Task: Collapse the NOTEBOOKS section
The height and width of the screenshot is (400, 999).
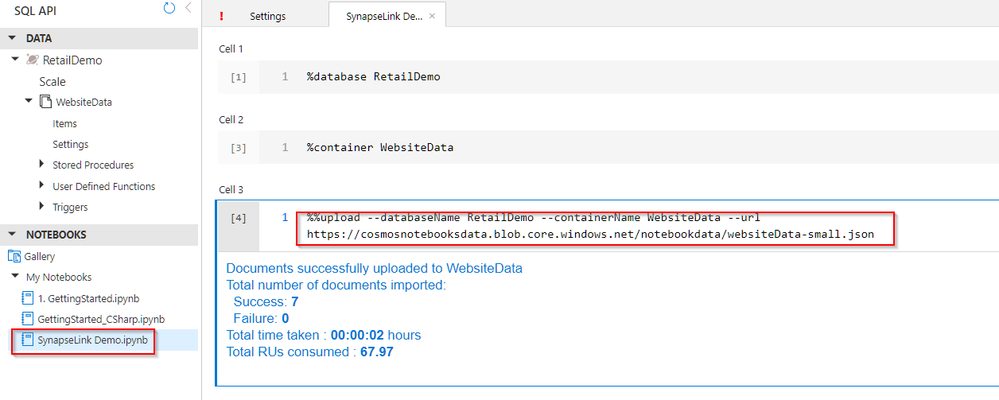Action: (11, 234)
